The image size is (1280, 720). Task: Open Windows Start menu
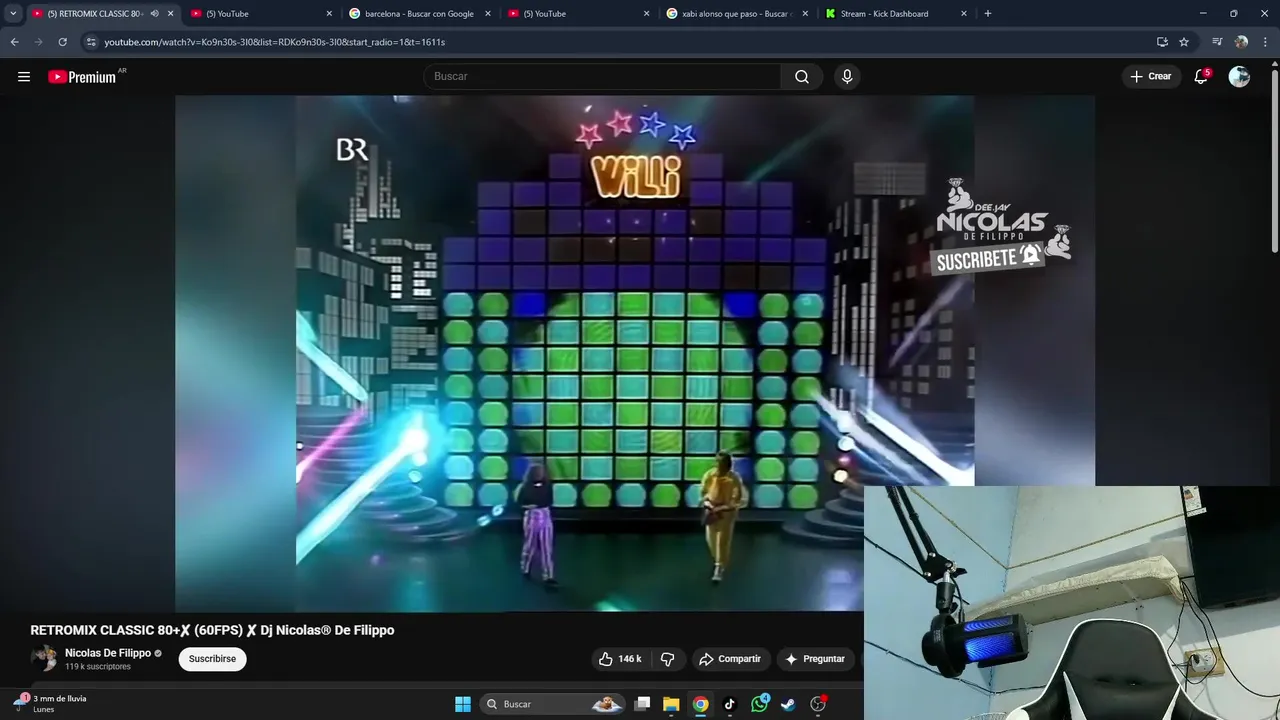463,704
